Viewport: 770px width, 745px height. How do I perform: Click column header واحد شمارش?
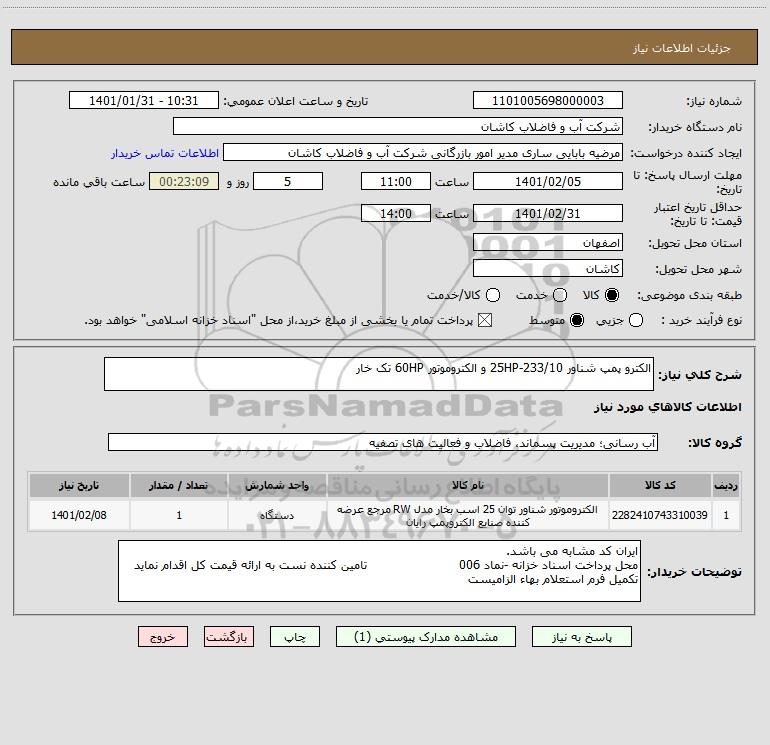click(x=277, y=485)
